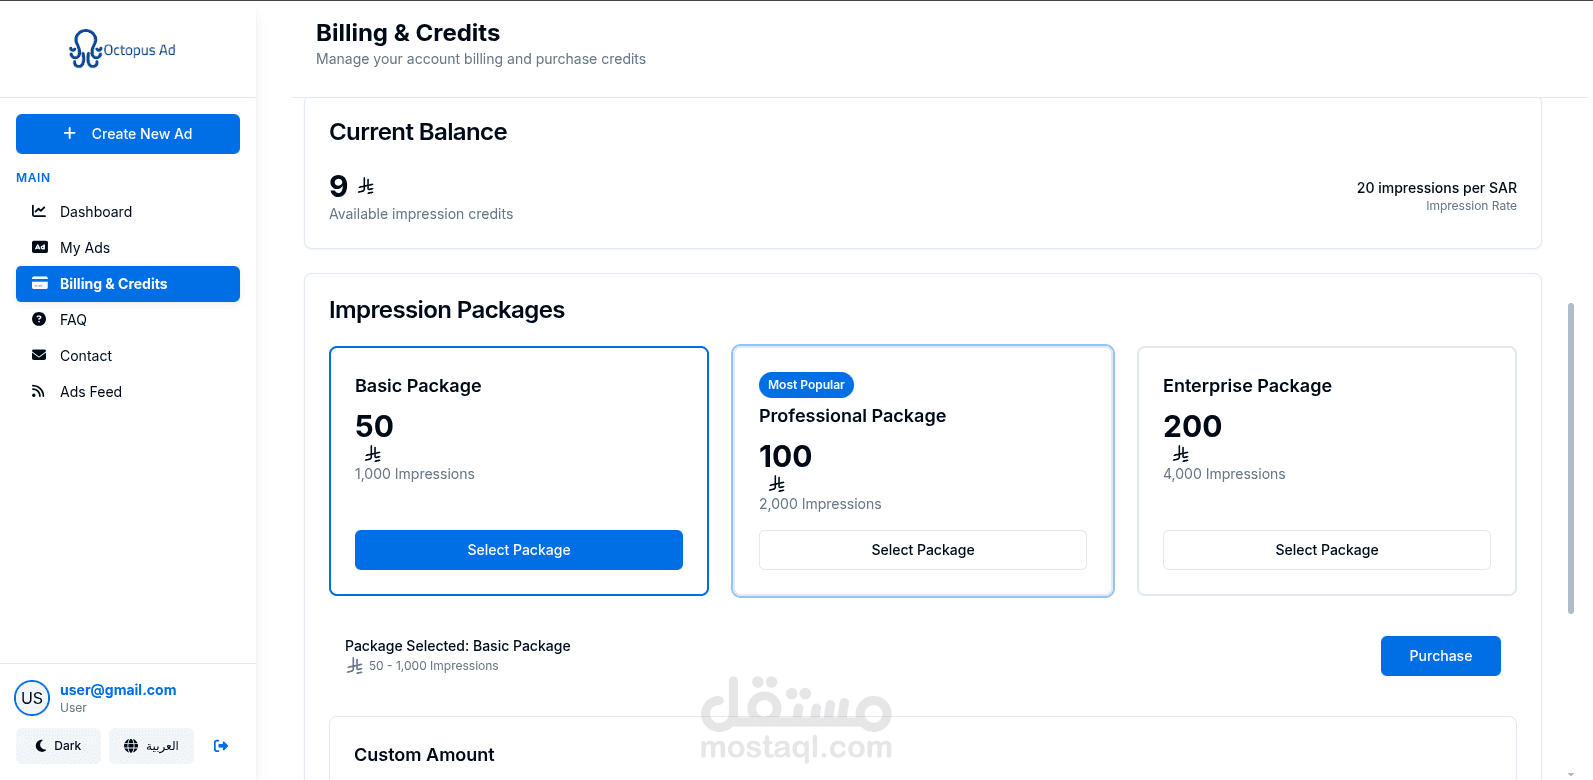Open the FAQ page
The height and width of the screenshot is (780, 1593).
click(73, 320)
